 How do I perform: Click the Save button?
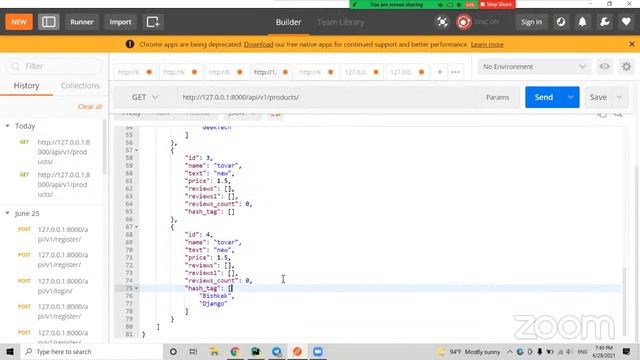[x=598, y=97]
